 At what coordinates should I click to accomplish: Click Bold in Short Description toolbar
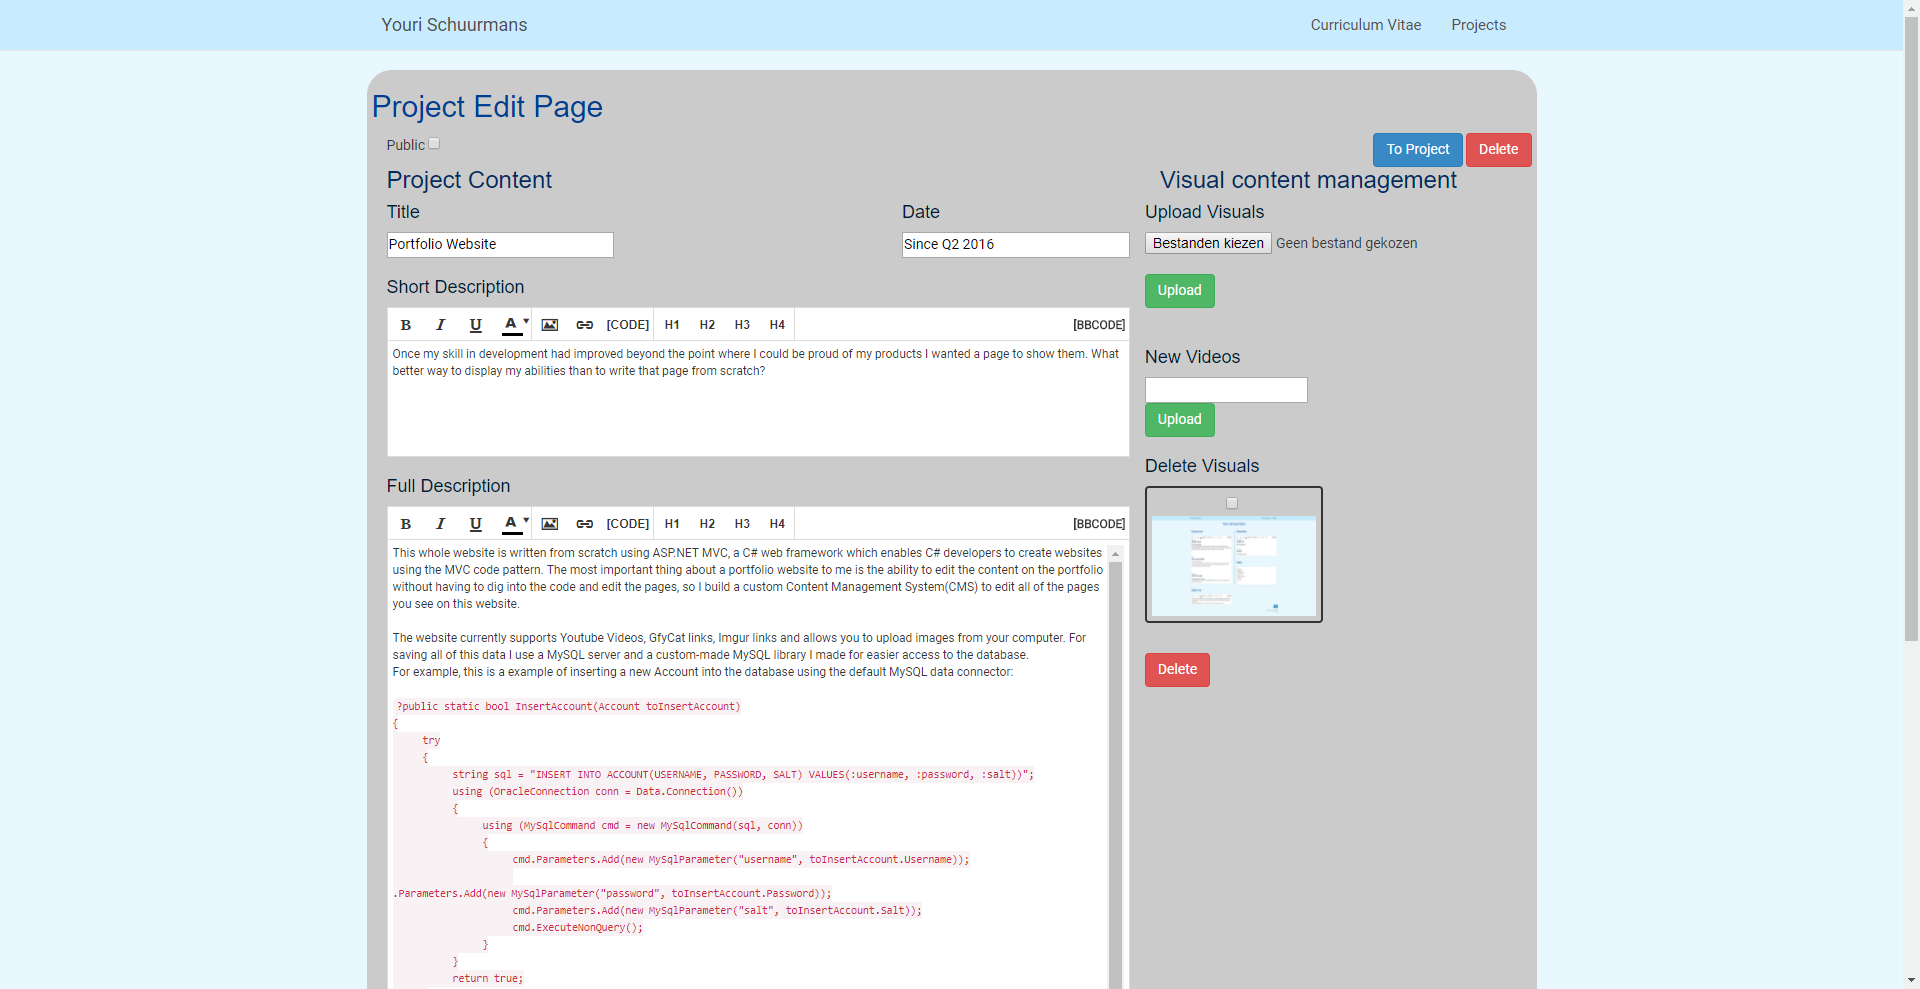pyautogui.click(x=406, y=325)
